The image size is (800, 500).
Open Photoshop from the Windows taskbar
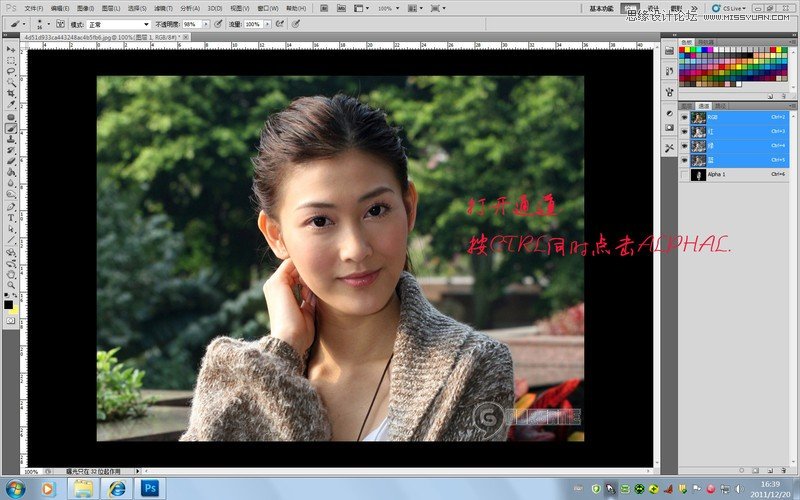pos(150,488)
